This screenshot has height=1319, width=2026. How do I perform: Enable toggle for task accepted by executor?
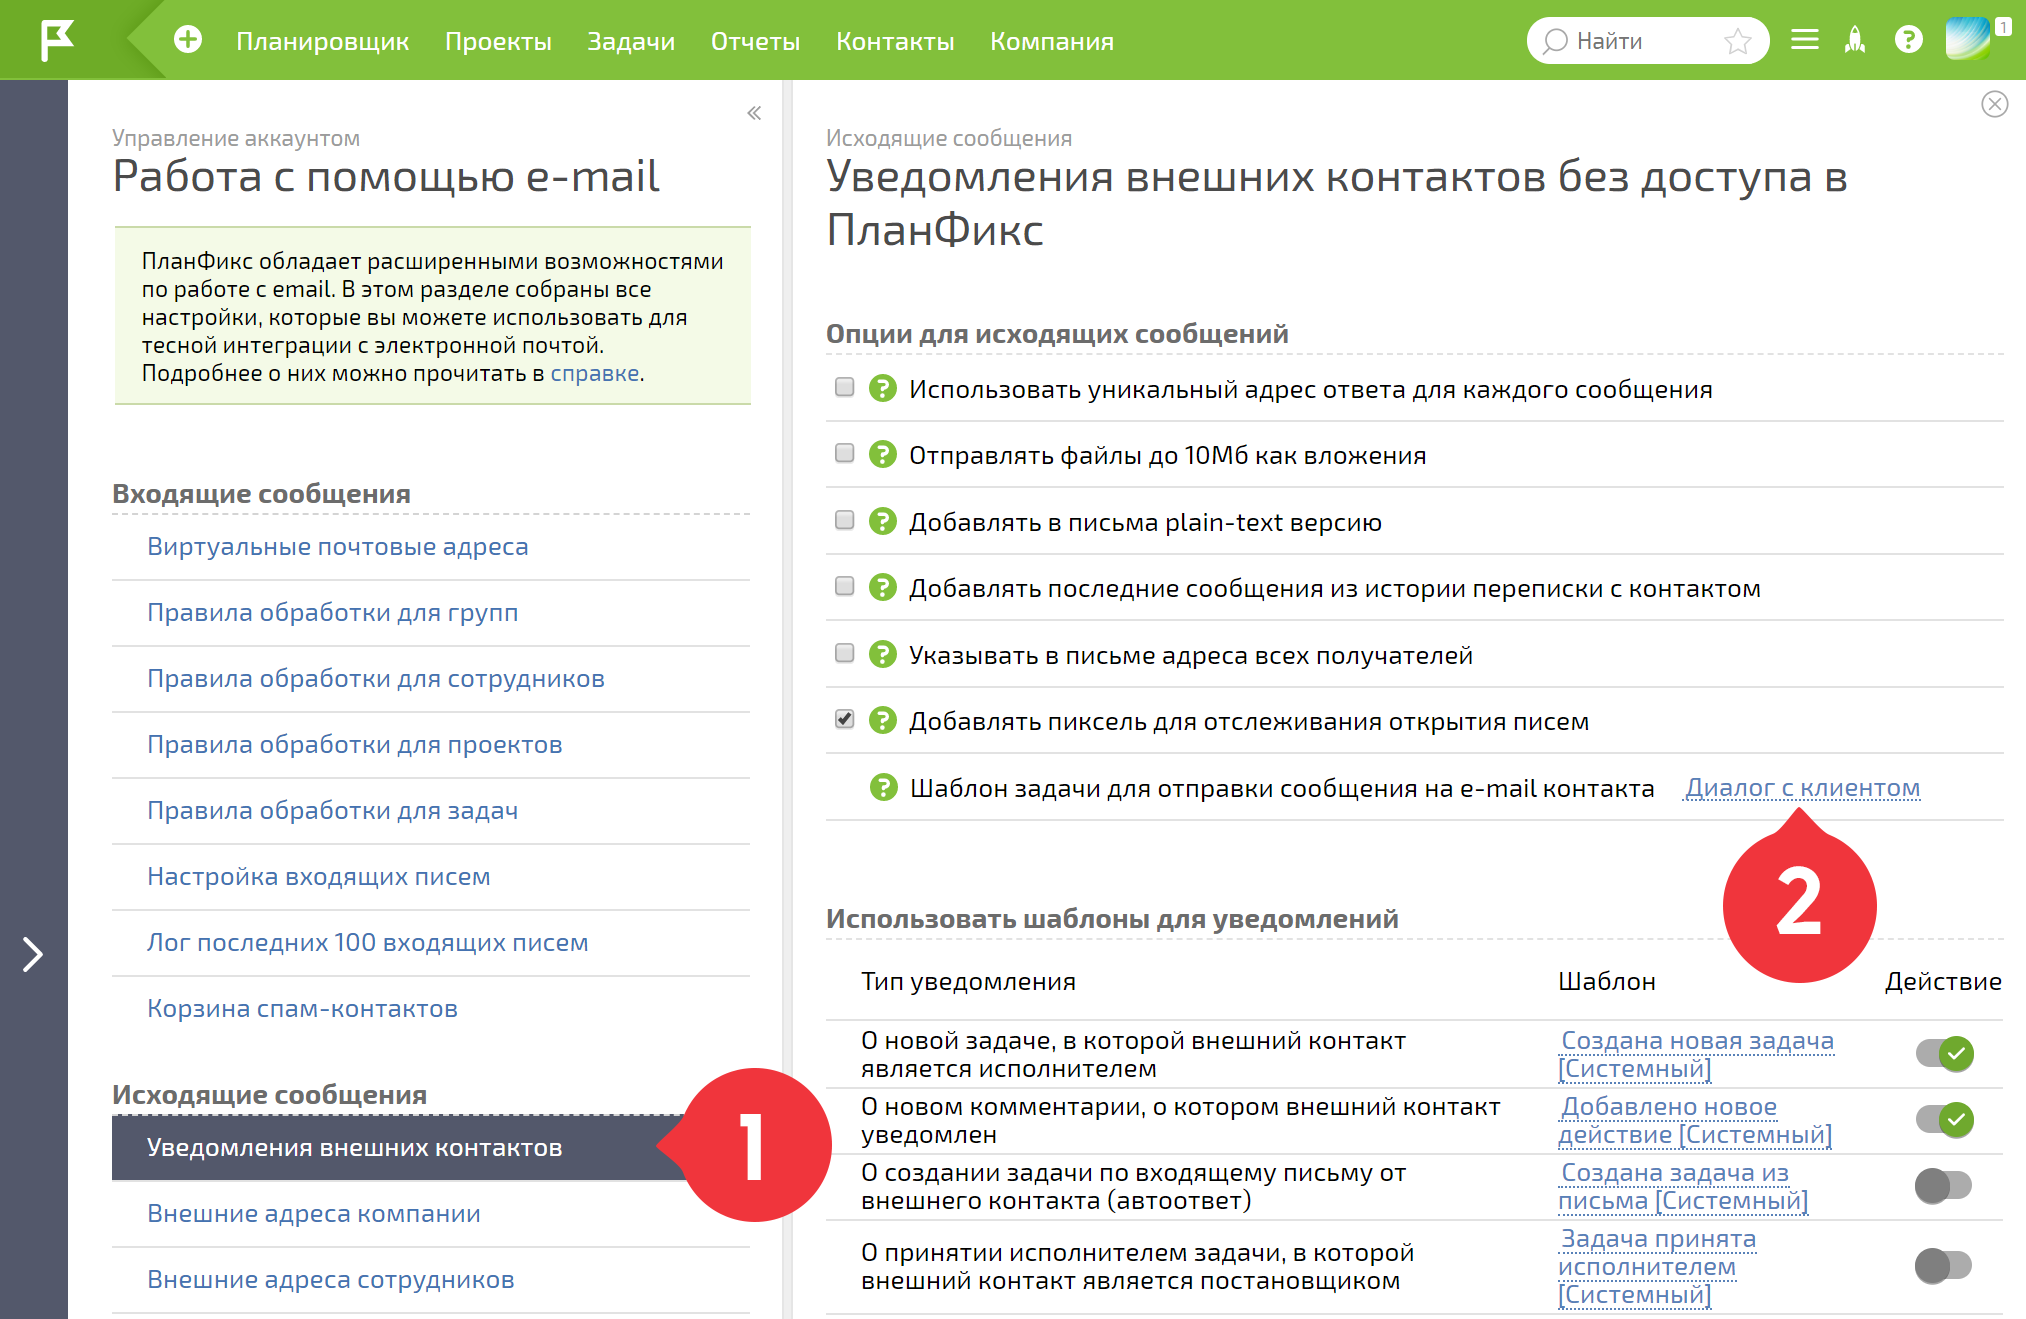(1944, 1266)
